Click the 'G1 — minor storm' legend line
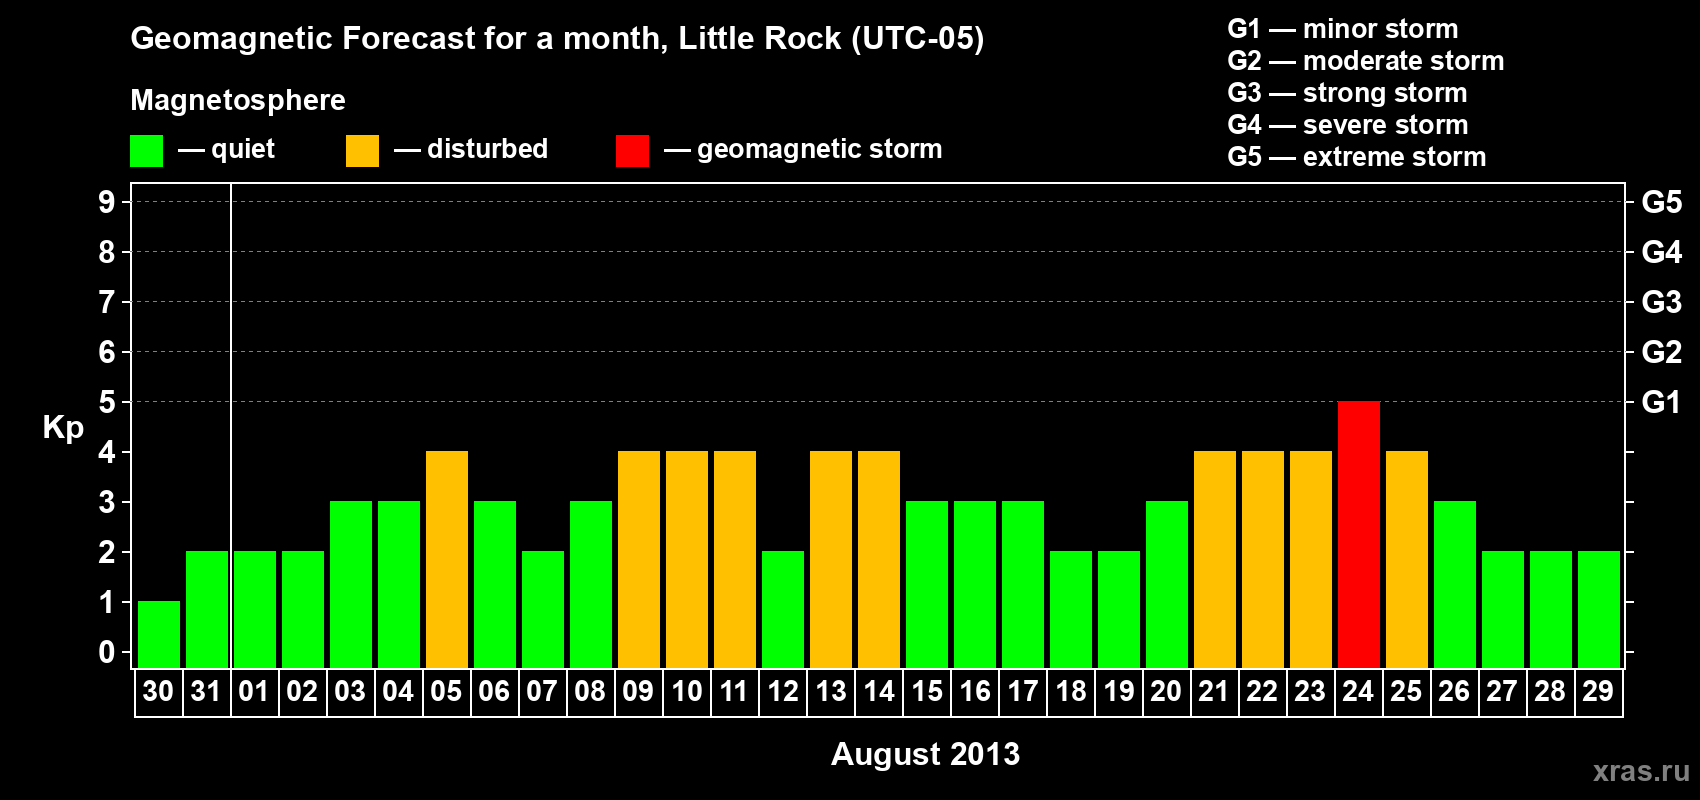 (1343, 29)
